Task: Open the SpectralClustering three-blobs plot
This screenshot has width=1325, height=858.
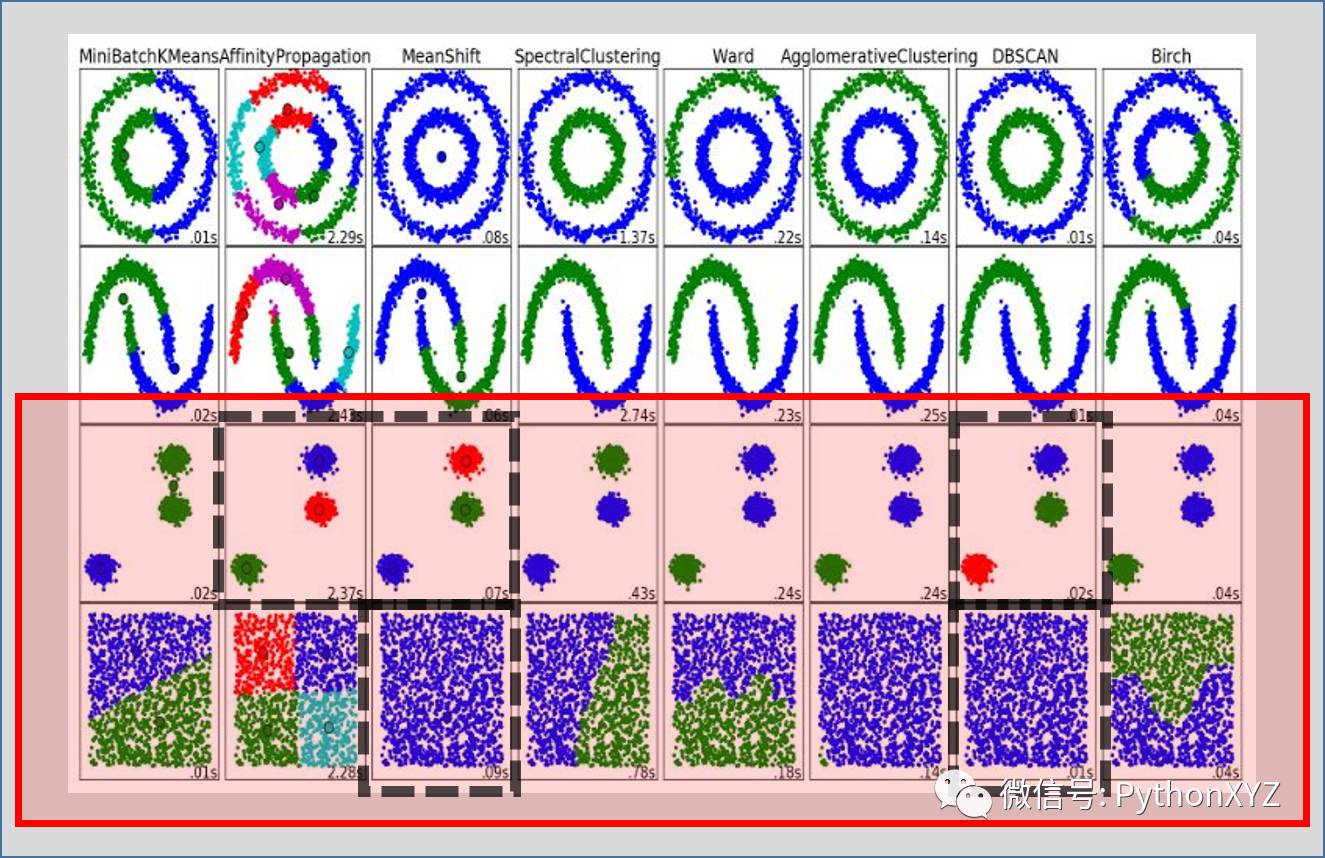Action: point(588,513)
